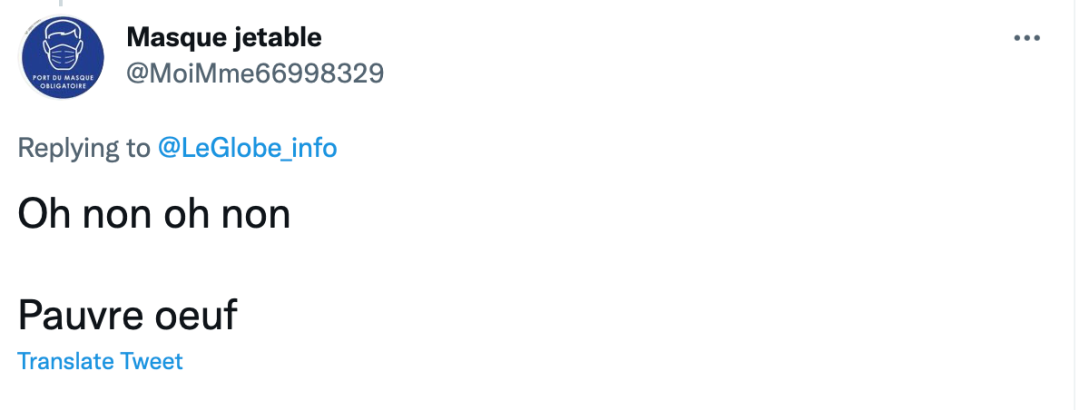Open the @LeGlobe_info mention link
1080x410 pixels.
point(247,148)
